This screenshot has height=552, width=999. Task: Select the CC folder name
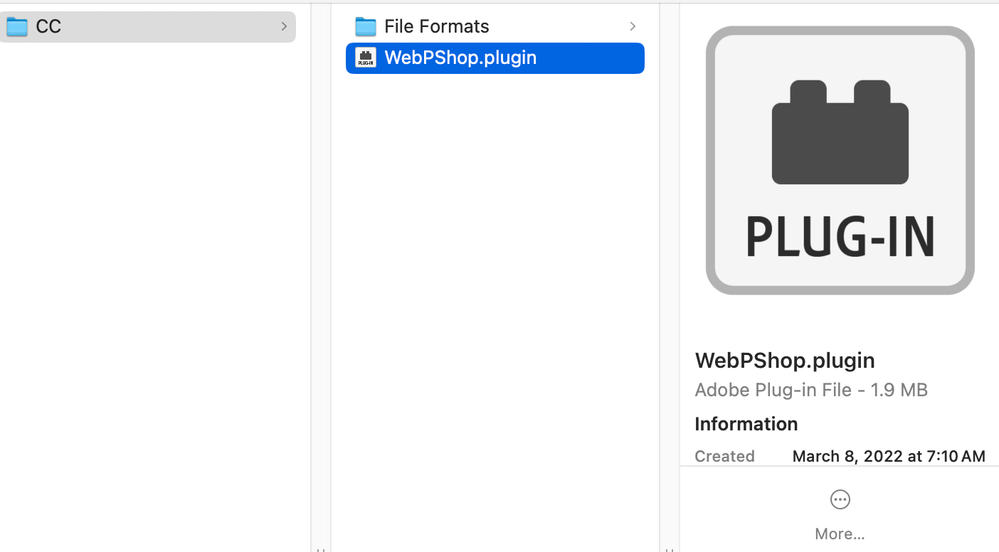pyautogui.click(x=48, y=27)
